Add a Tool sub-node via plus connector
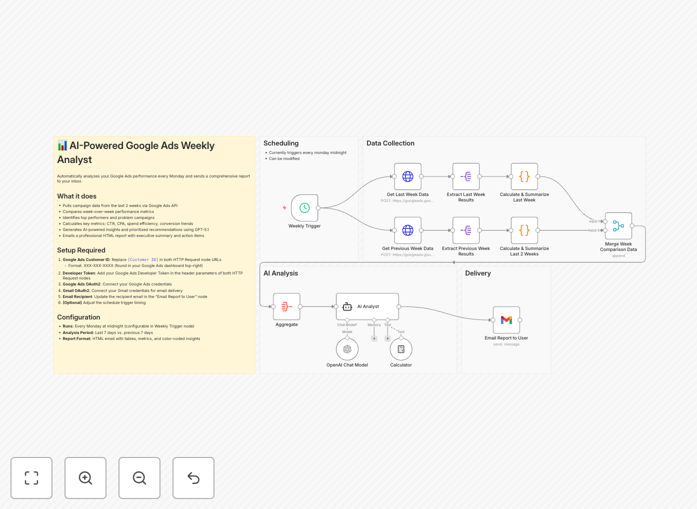The image size is (697, 509). [388, 339]
